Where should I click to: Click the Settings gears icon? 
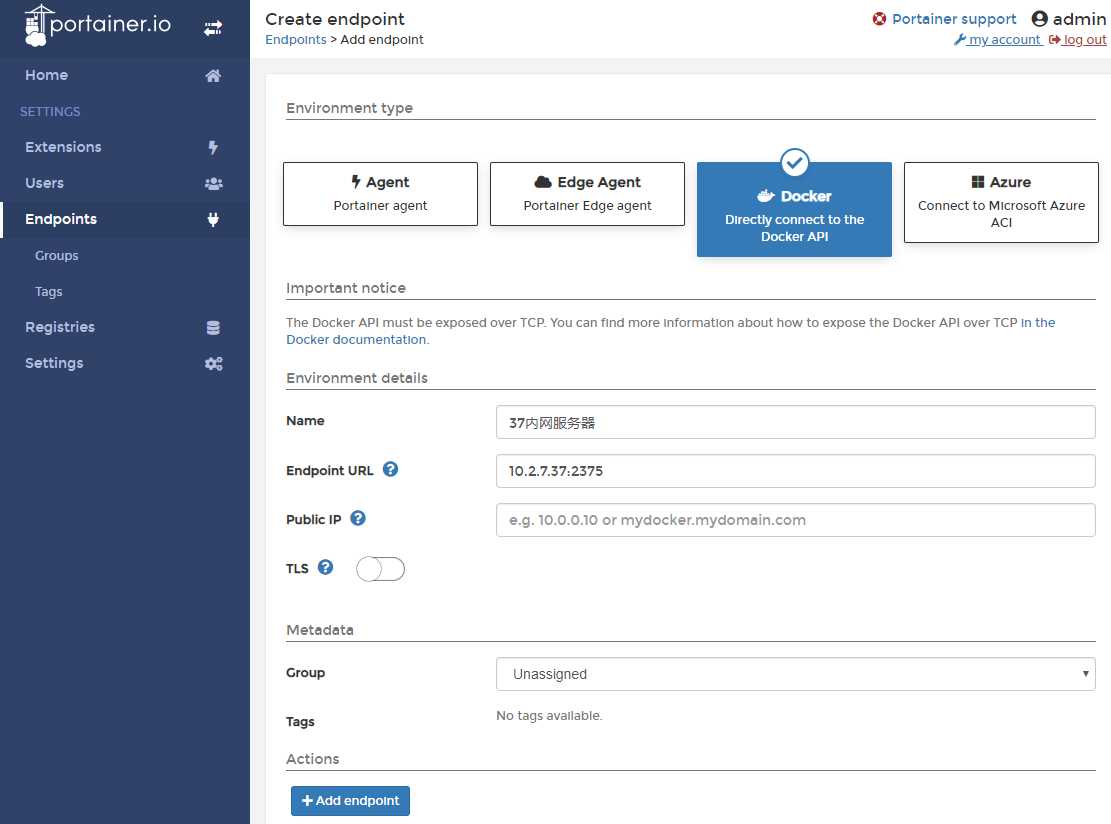[213, 363]
